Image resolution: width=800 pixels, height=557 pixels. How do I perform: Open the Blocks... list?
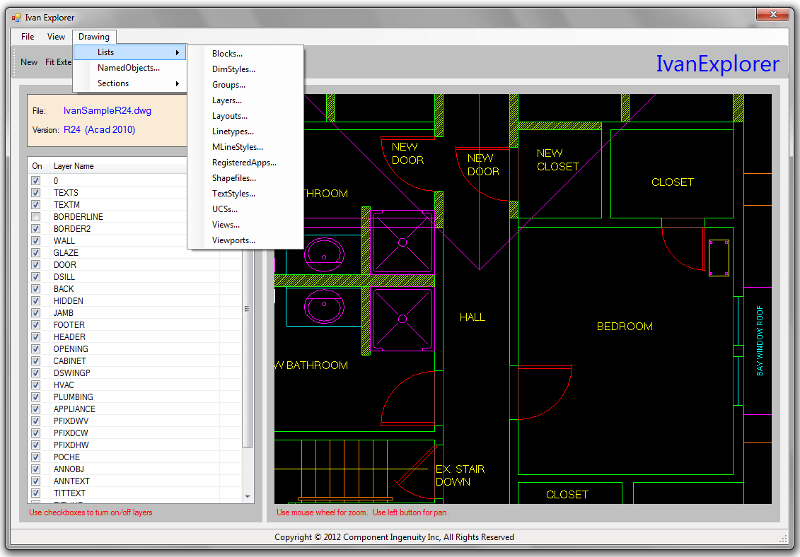245,54
